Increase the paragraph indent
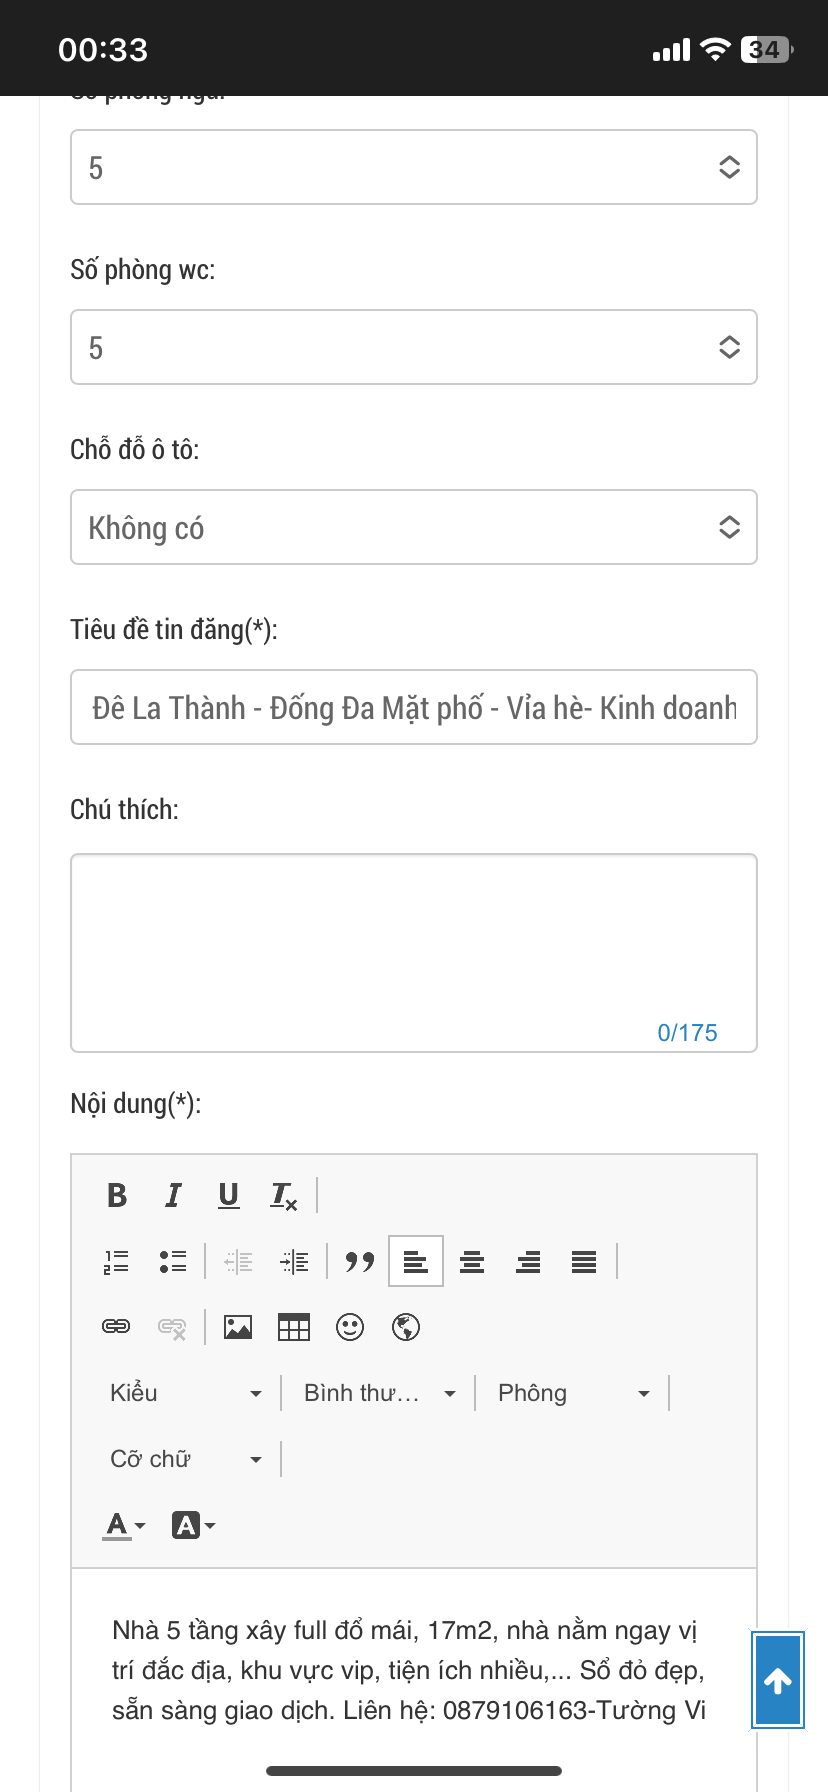The height and width of the screenshot is (1792, 828). pos(294,1261)
